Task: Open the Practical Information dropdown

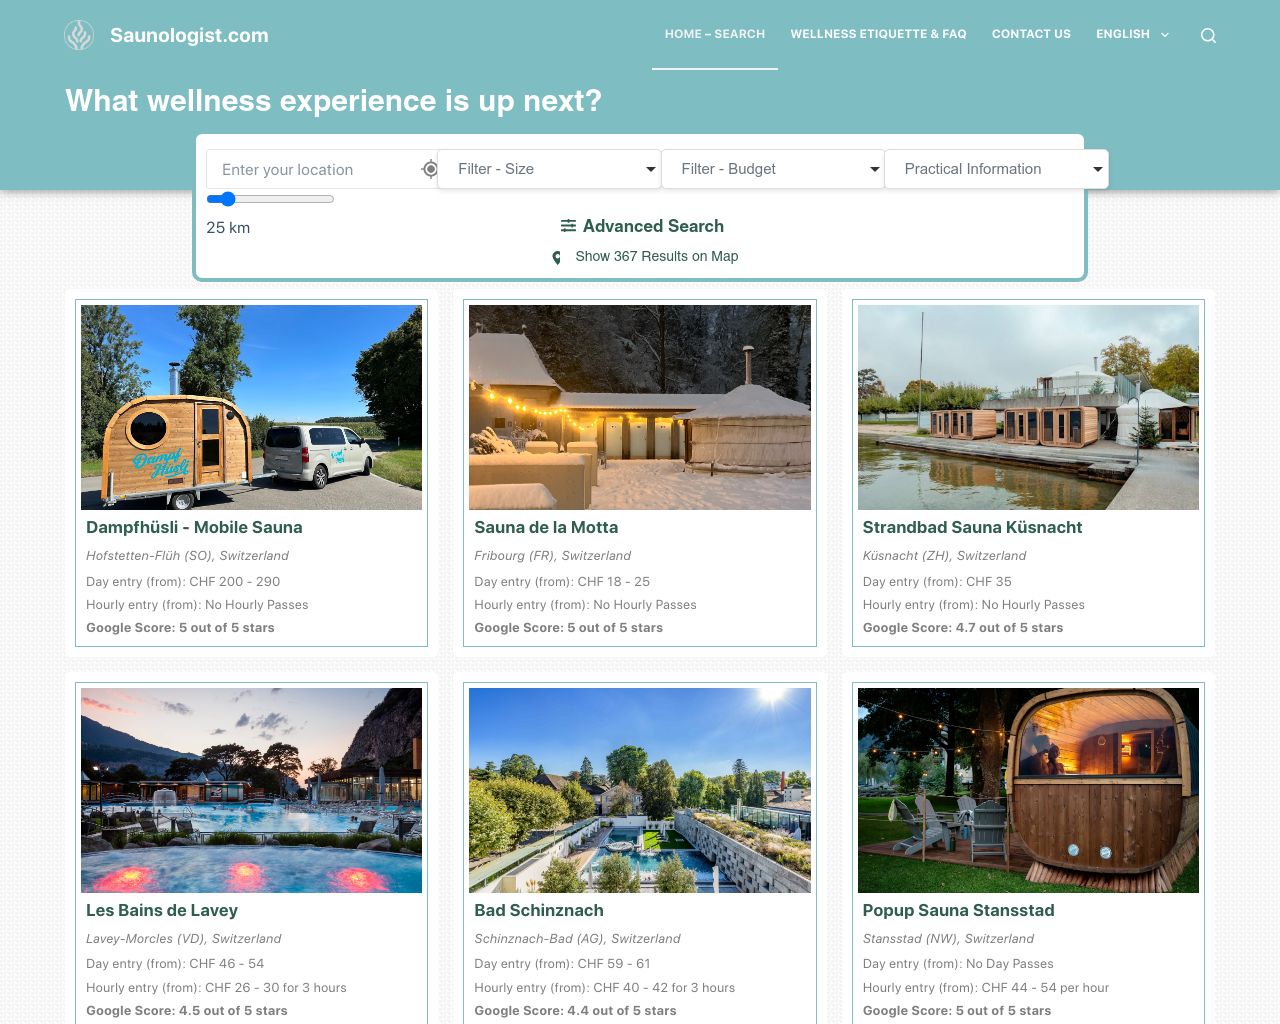Action: 996,169
